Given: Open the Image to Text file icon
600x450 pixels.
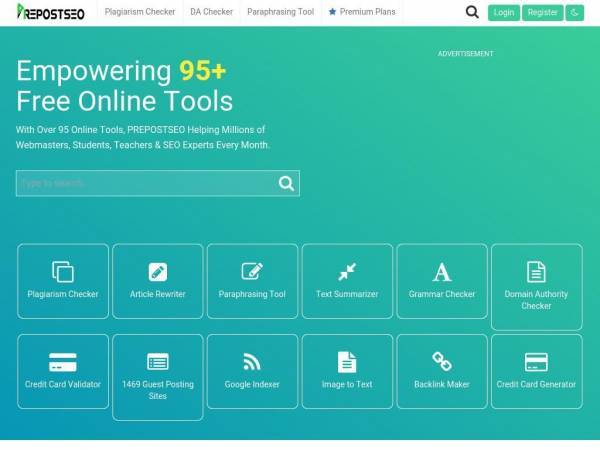Looking at the screenshot, I should (347, 362).
